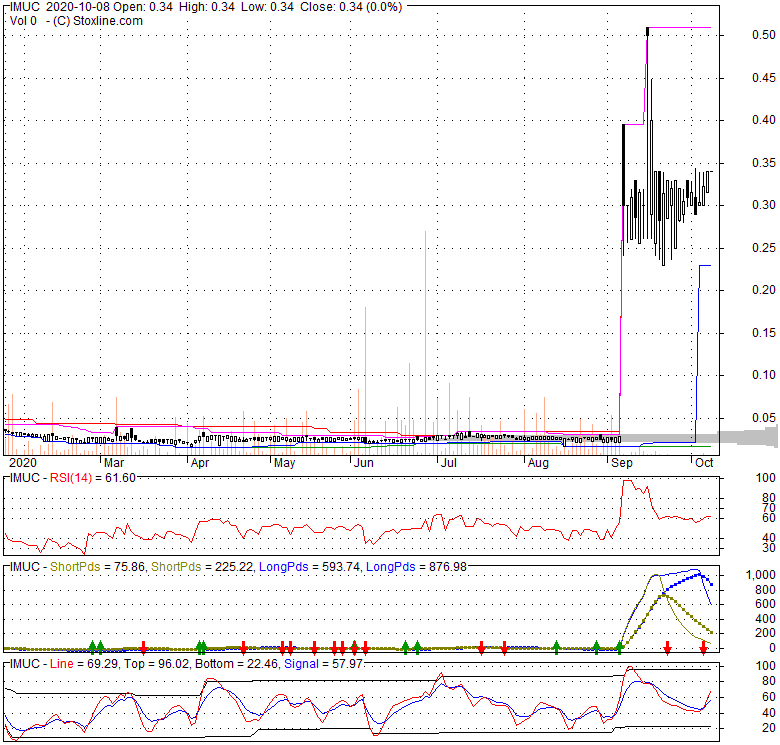
Task: Click the 0.50 price axis label
Action: tap(764, 35)
